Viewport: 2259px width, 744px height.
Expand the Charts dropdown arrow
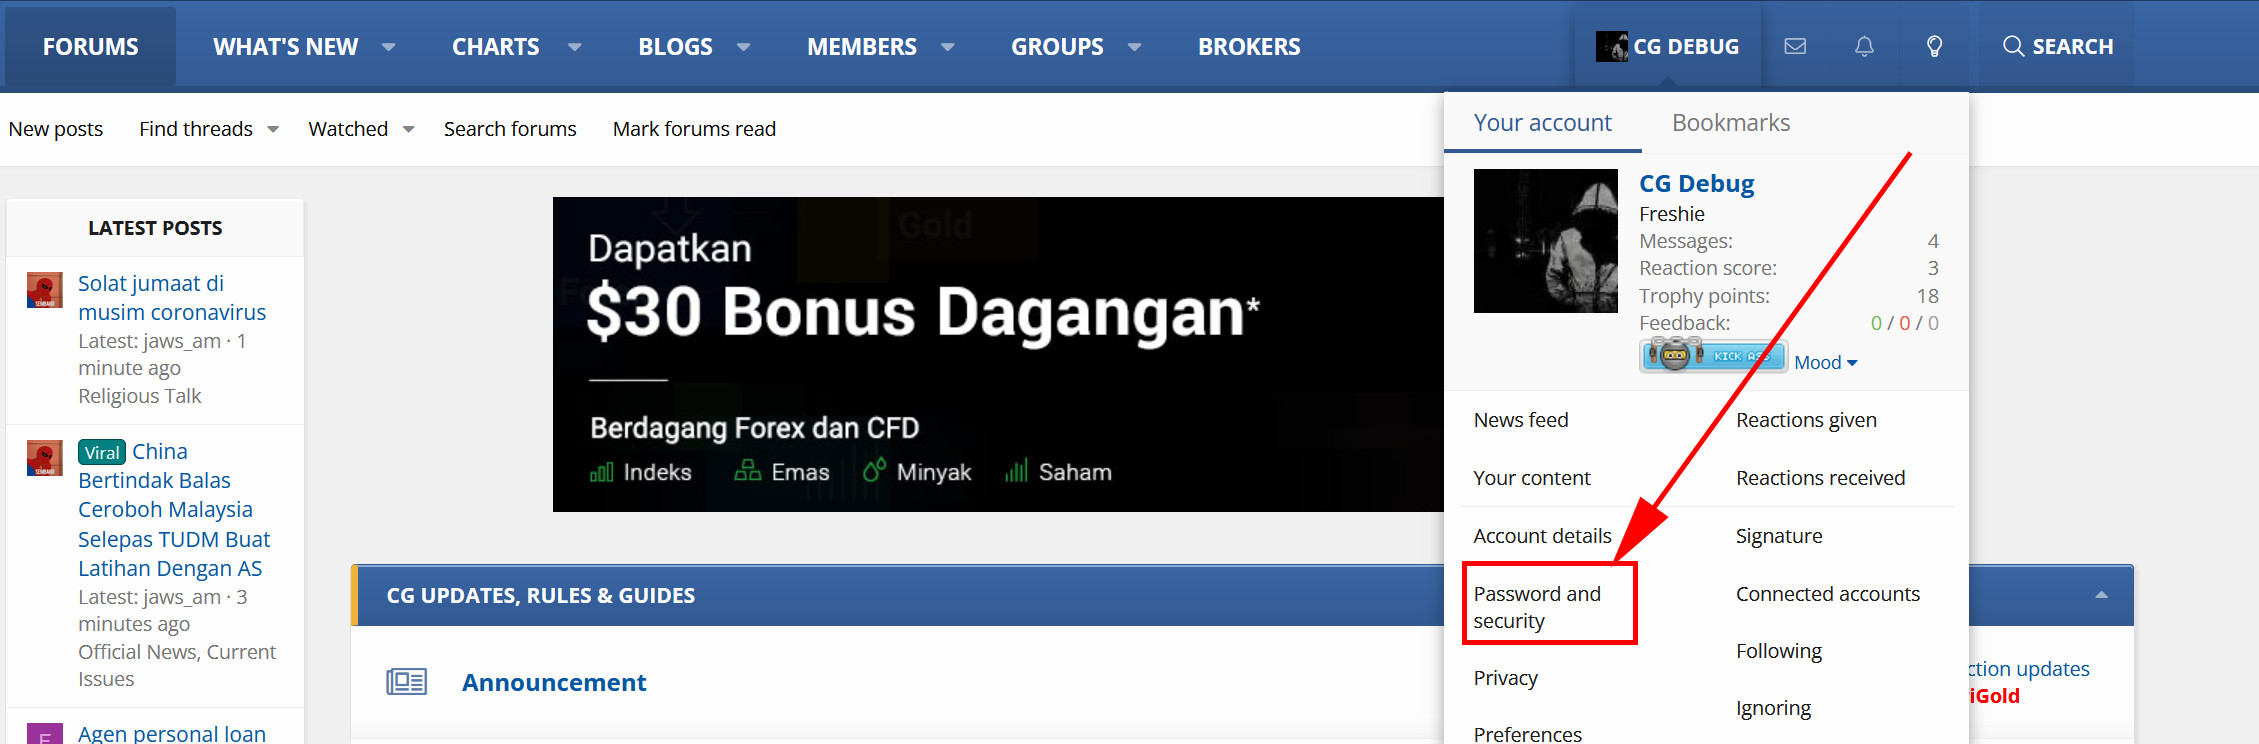[575, 47]
